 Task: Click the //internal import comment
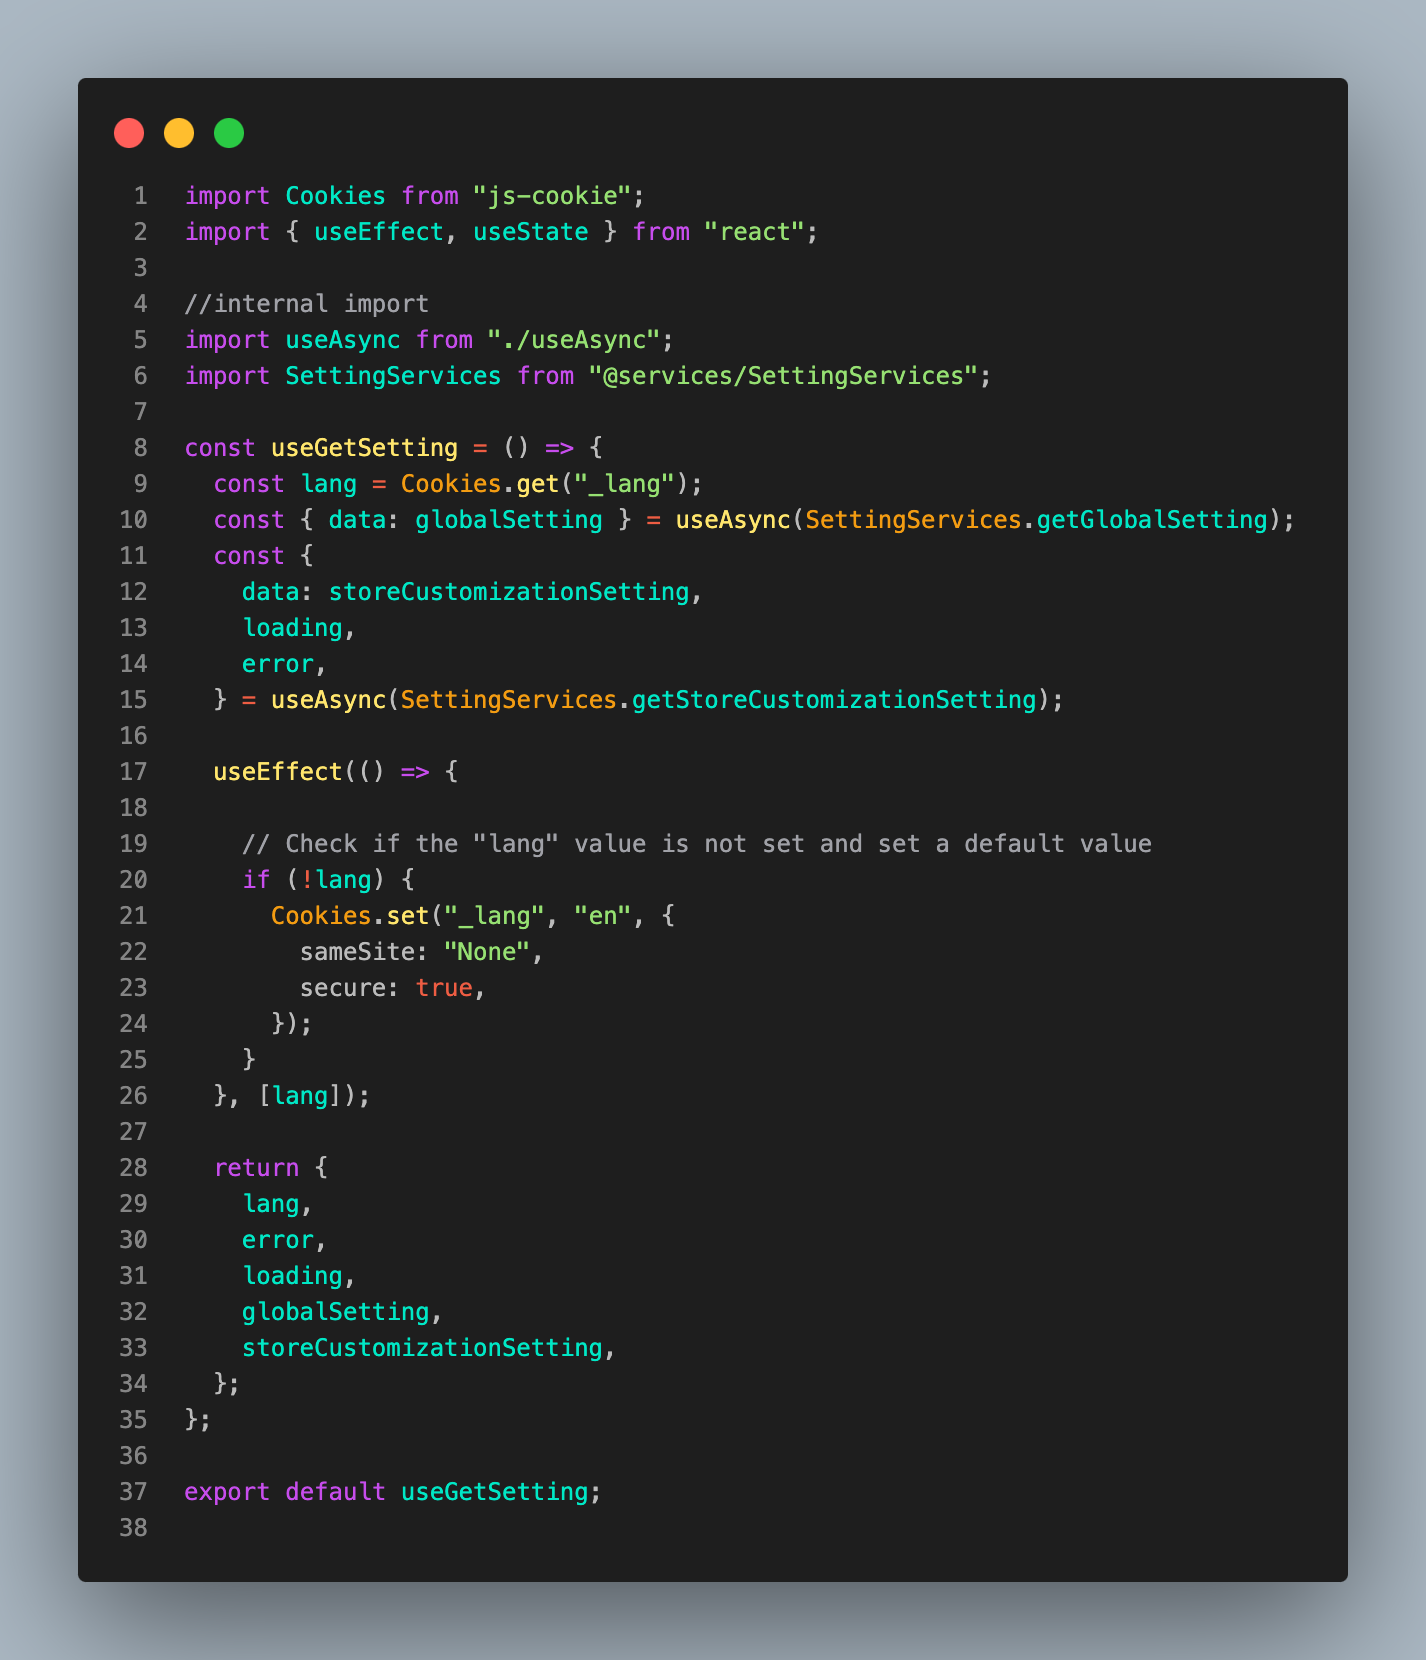click(x=307, y=304)
